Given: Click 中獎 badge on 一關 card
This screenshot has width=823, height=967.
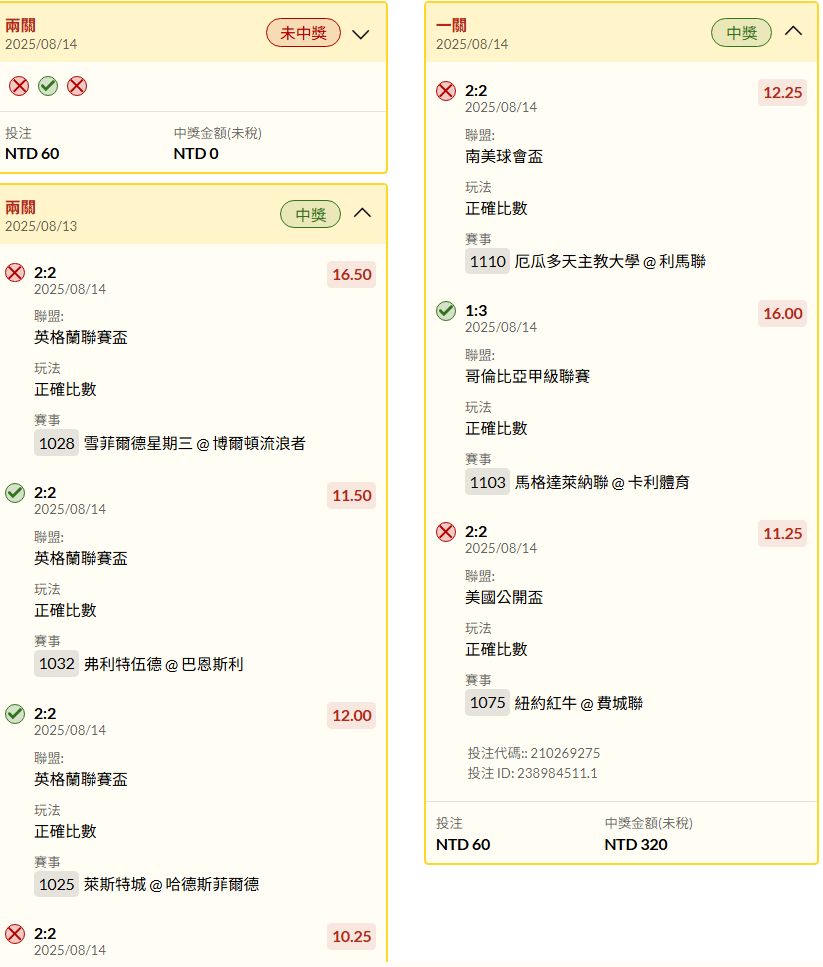Looking at the screenshot, I should 742,33.
